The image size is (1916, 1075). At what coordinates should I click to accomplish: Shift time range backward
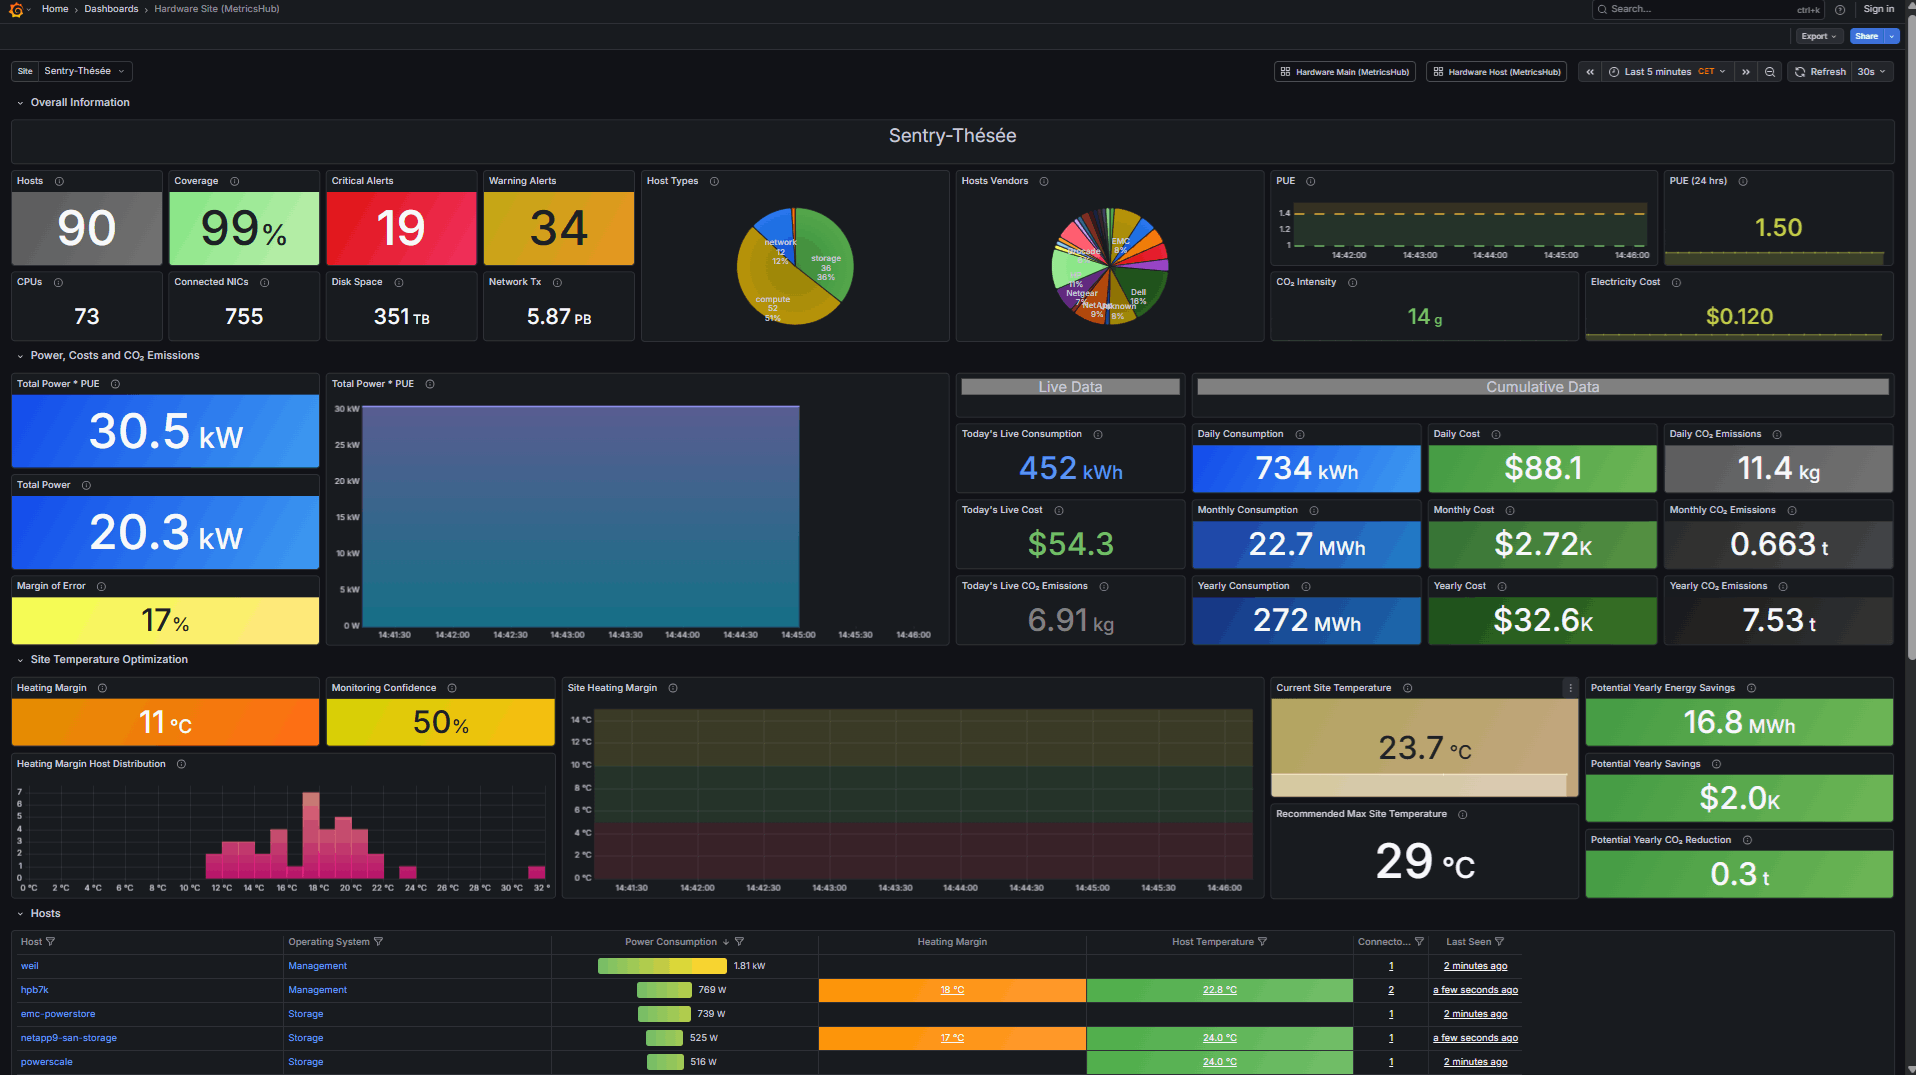click(x=1590, y=72)
